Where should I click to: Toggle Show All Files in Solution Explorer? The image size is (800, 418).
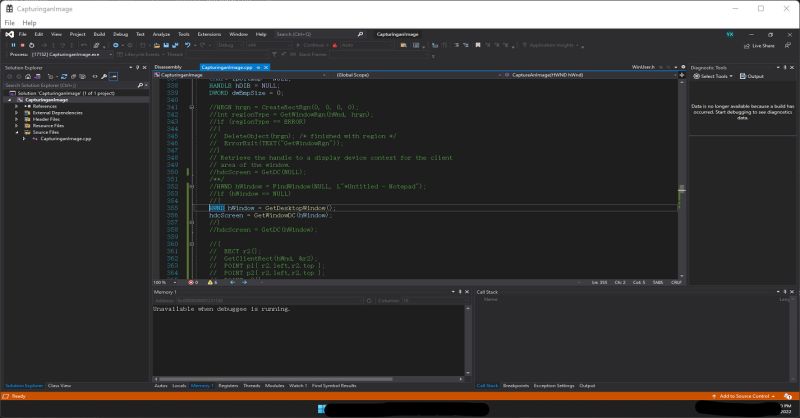[82, 77]
